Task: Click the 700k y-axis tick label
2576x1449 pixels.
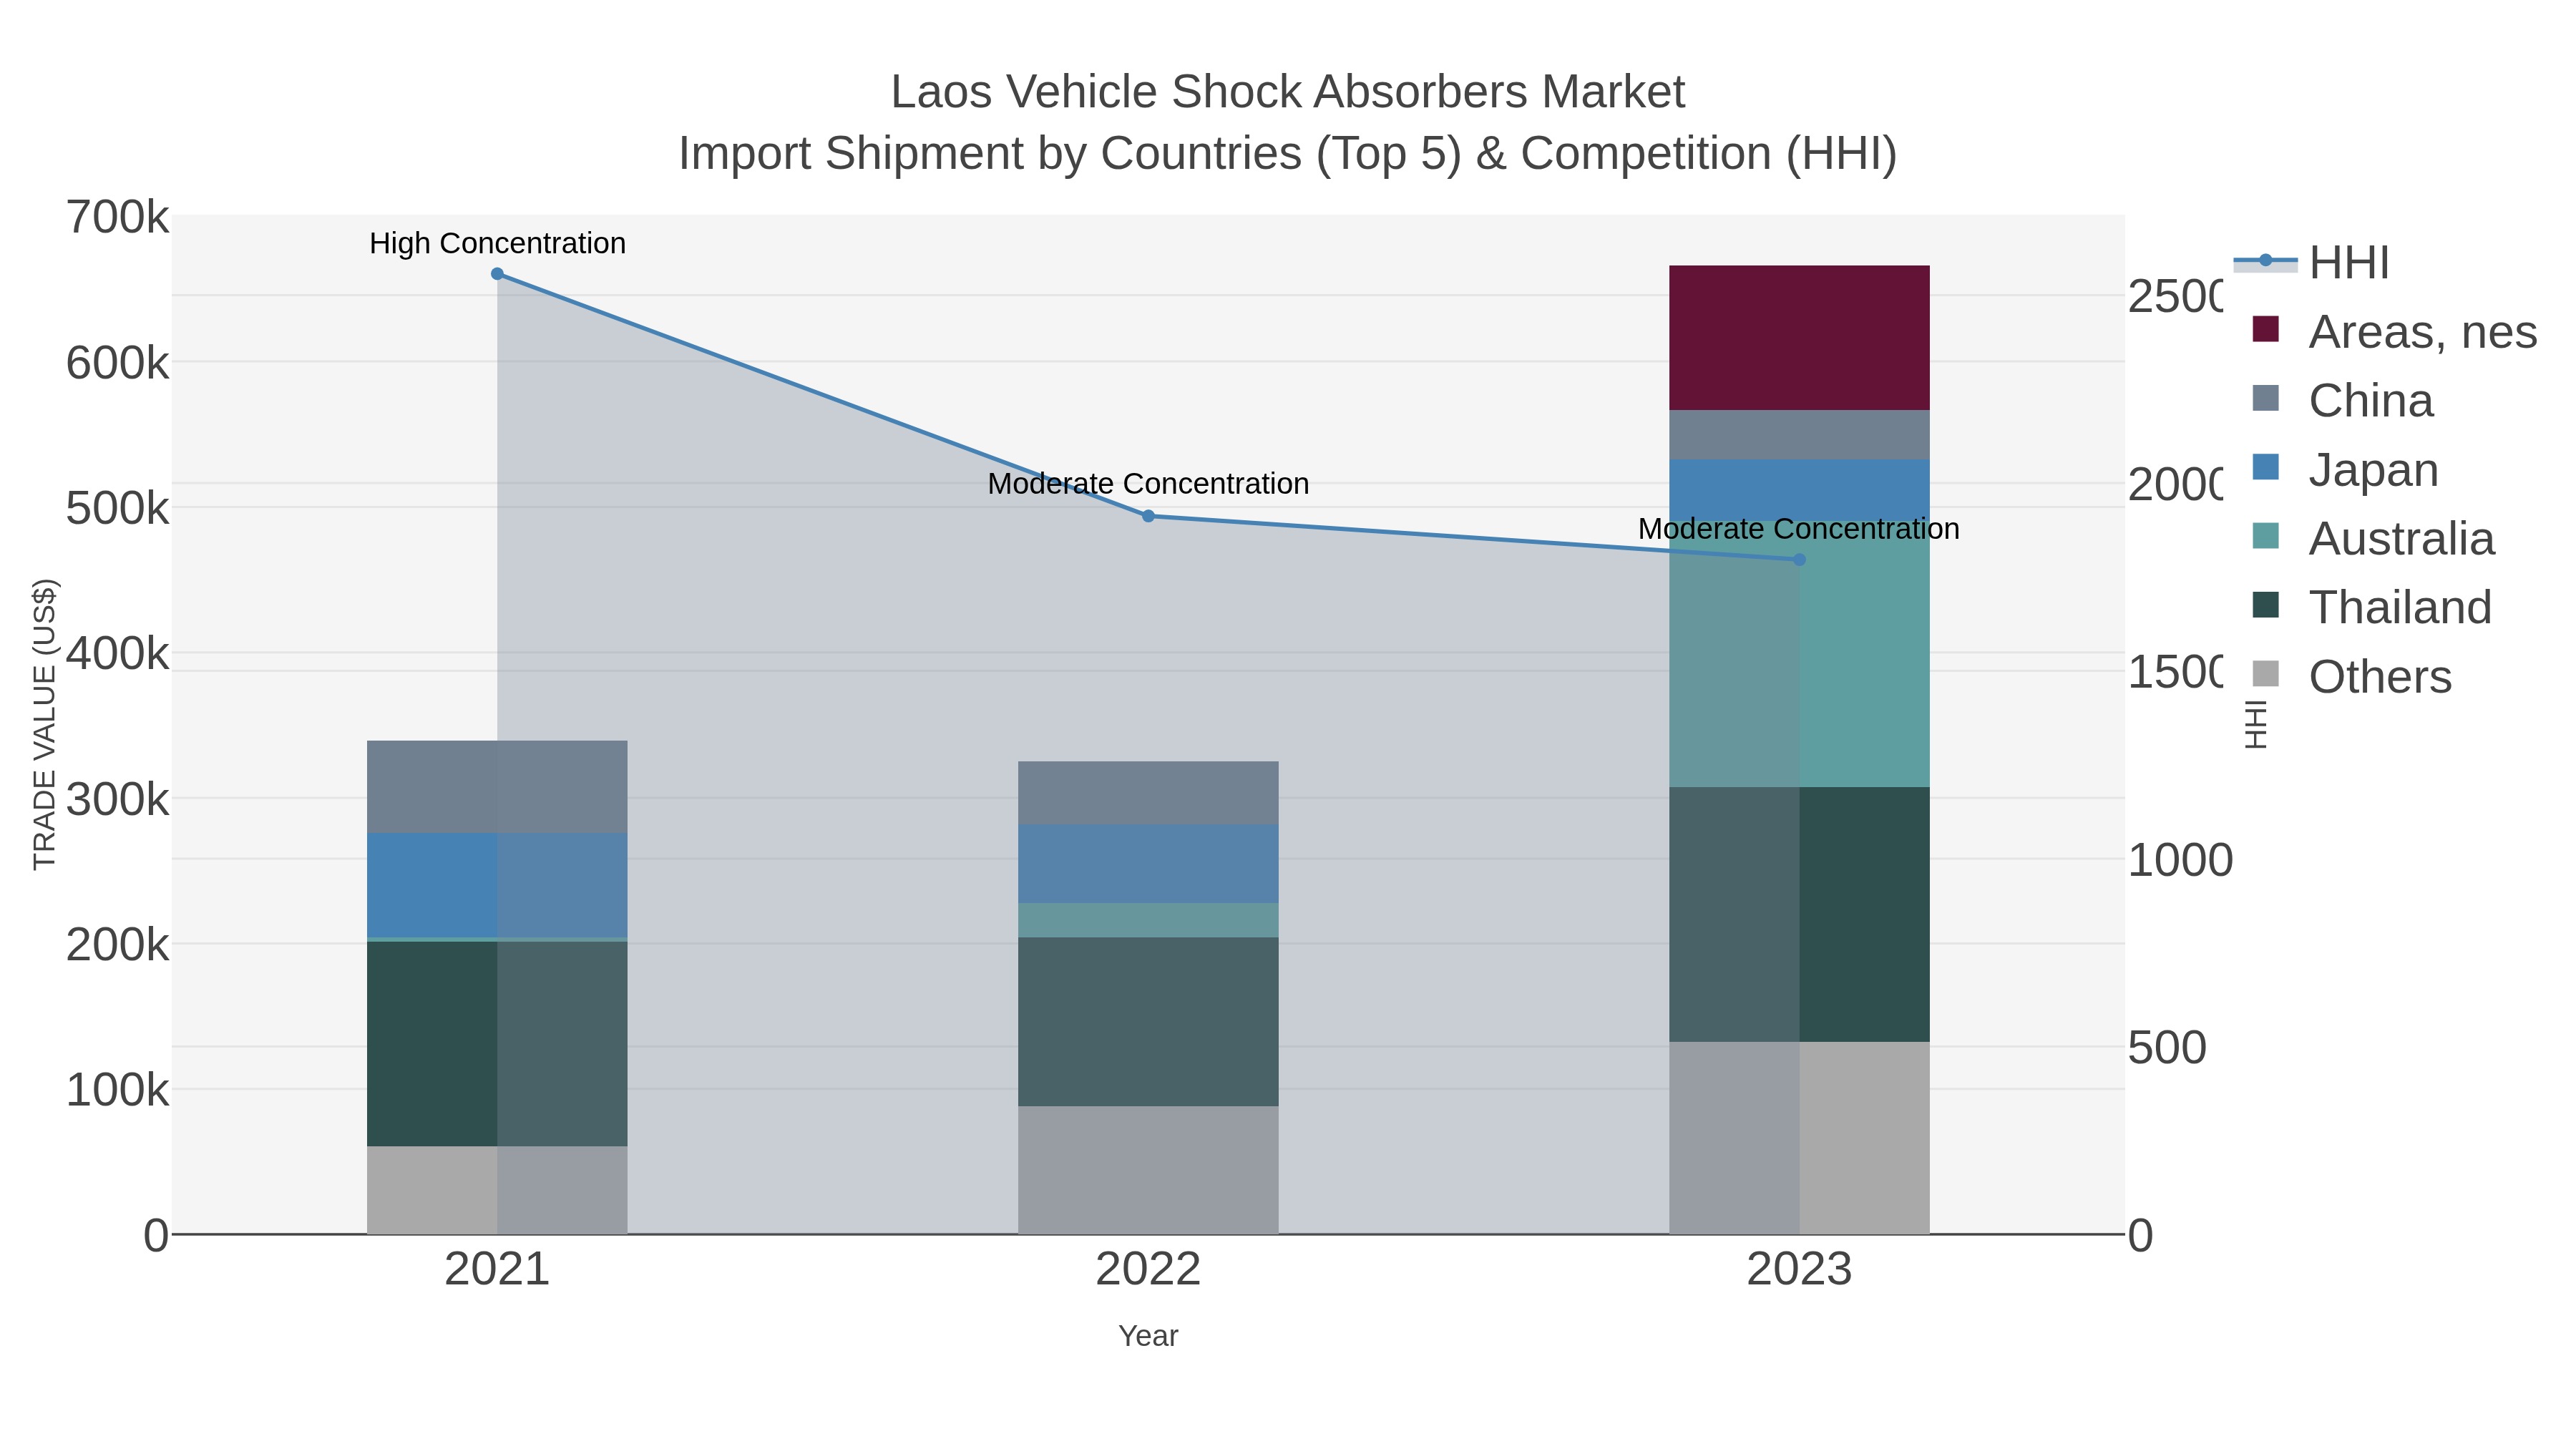Action: tap(118, 218)
